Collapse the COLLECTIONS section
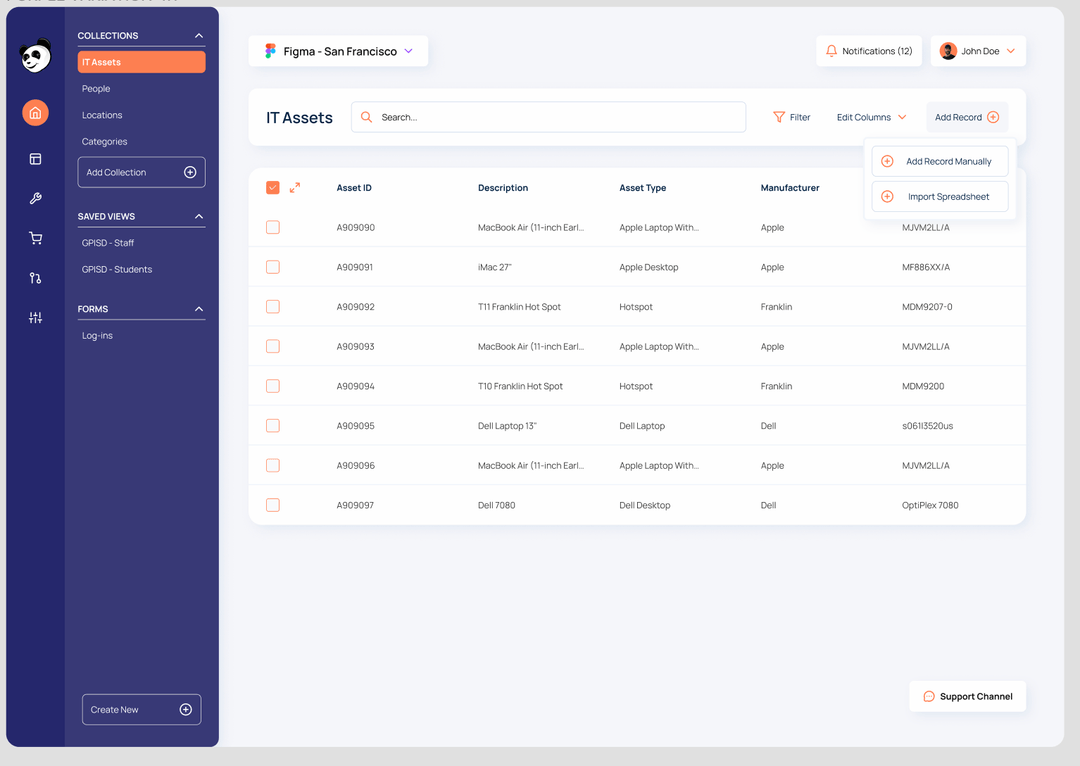Image resolution: width=1080 pixels, height=766 pixels. 200,34
